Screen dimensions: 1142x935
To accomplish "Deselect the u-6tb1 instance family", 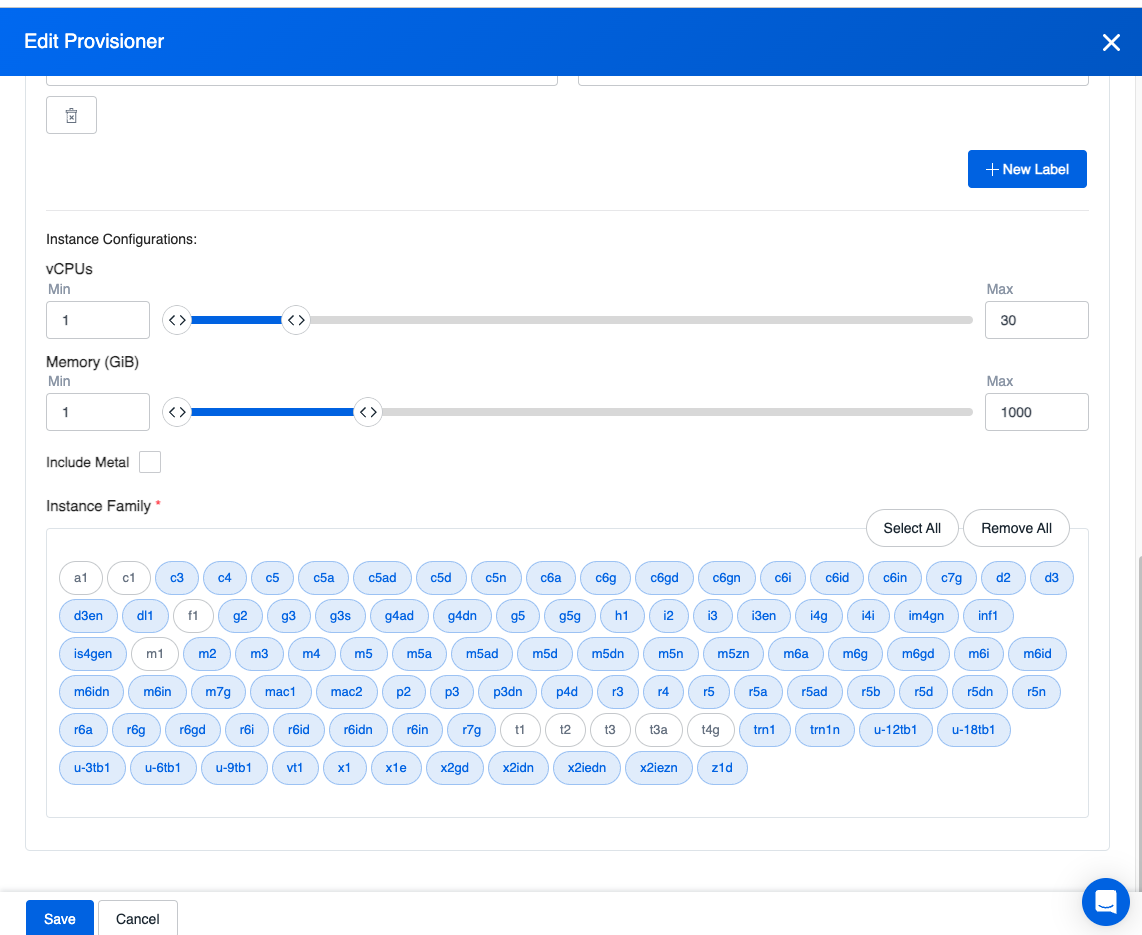I will pyautogui.click(x=163, y=767).
